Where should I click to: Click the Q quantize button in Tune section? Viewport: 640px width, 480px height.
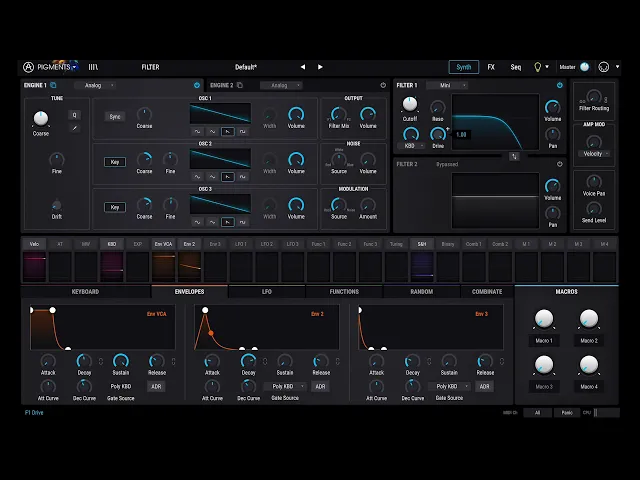coord(74,115)
